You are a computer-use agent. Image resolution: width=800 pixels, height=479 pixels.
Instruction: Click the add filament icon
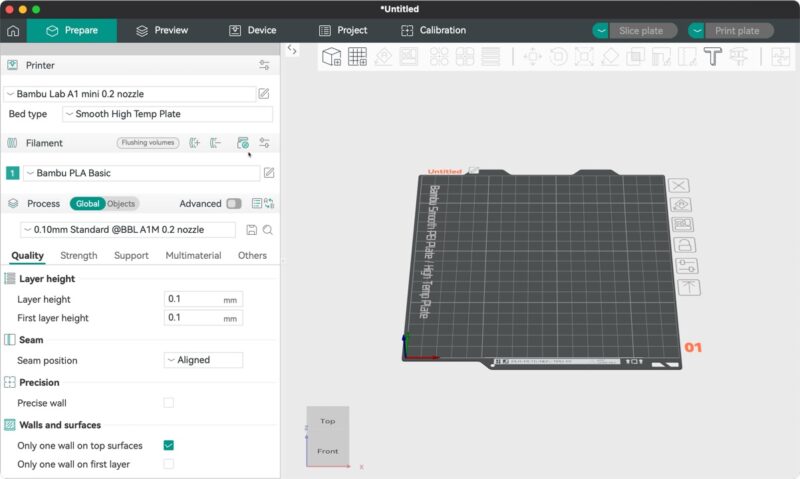click(x=194, y=143)
